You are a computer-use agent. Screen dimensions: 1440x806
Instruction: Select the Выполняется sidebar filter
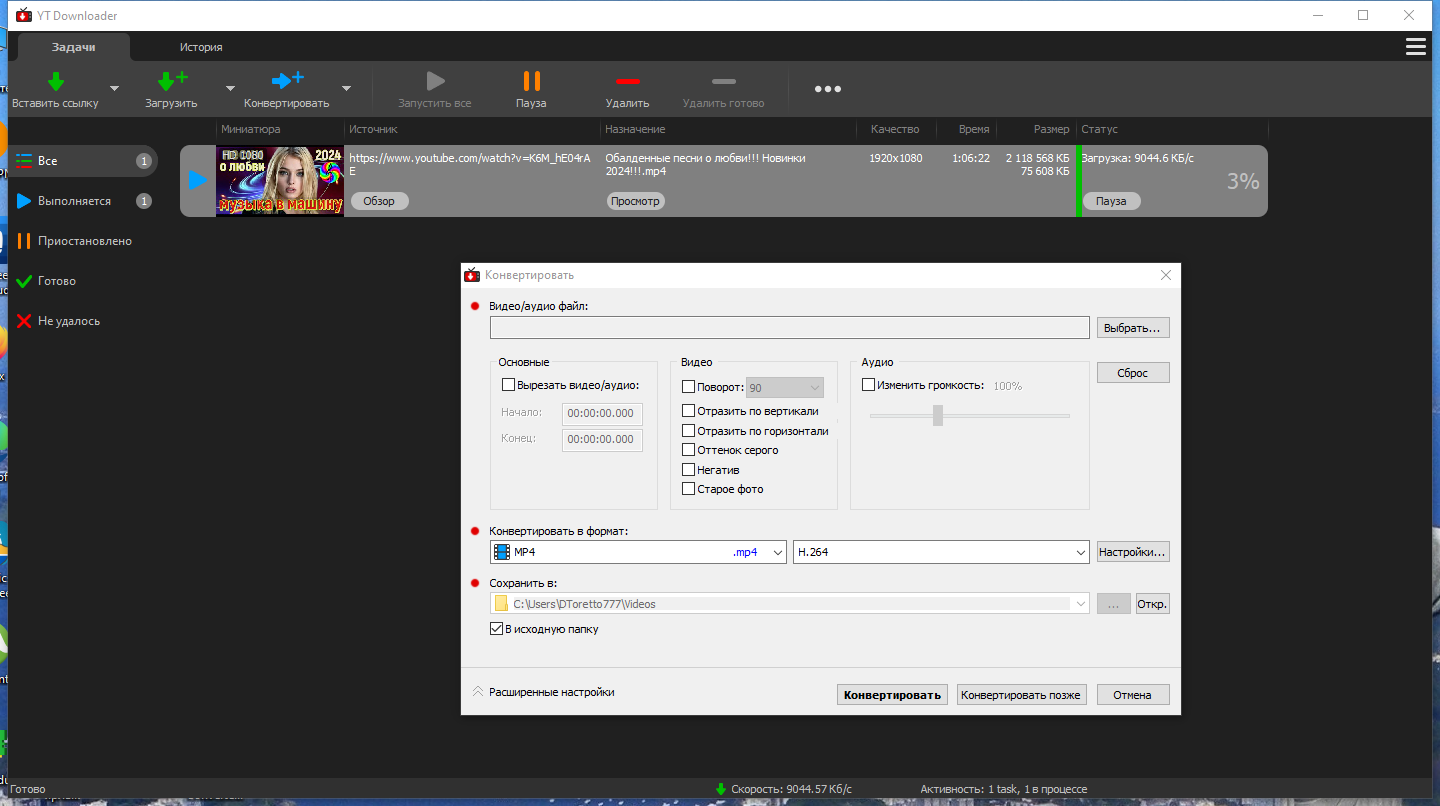click(x=74, y=201)
